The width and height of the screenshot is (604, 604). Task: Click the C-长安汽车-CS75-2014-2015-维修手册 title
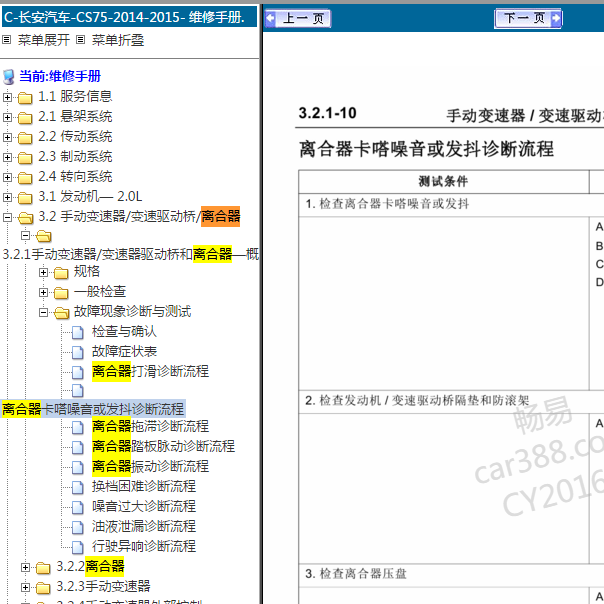(x=129, y=17)
